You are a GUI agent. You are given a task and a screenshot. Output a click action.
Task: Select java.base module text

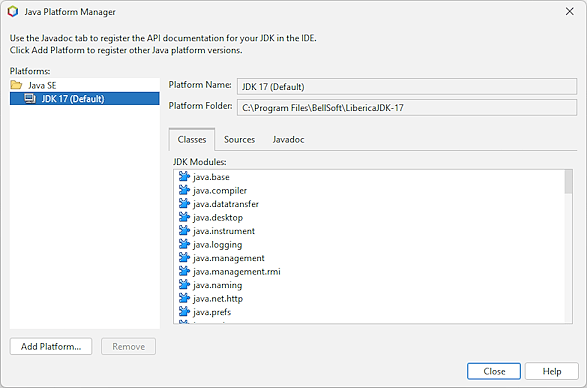211,177
